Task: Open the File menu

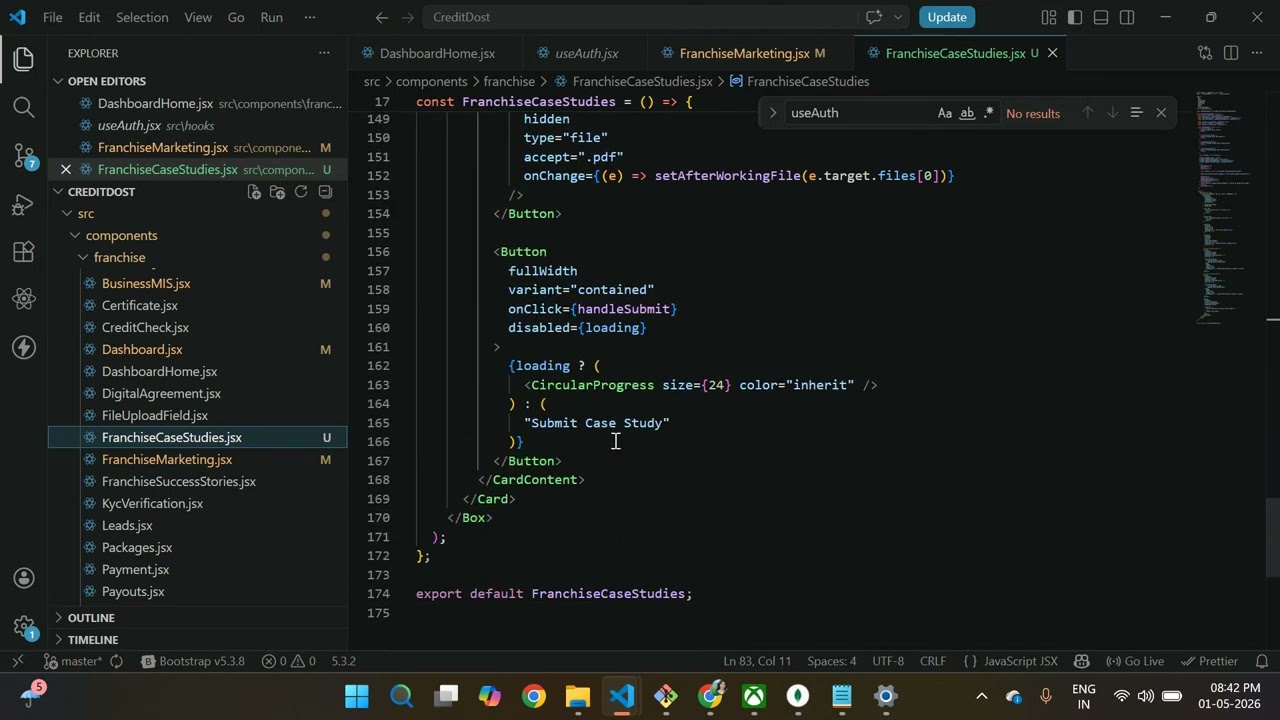Action: point(52,17)
